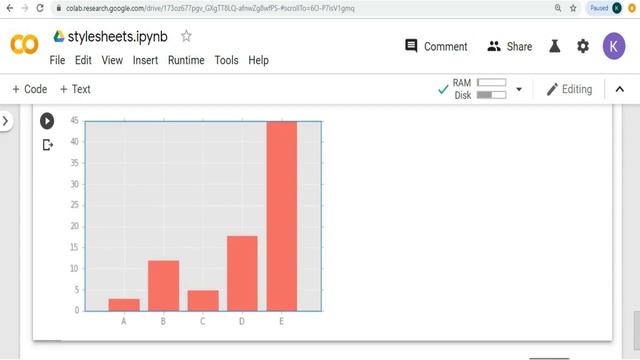640x360 pixels.
Task: Add a new Code cell
Action: [29, 89]
